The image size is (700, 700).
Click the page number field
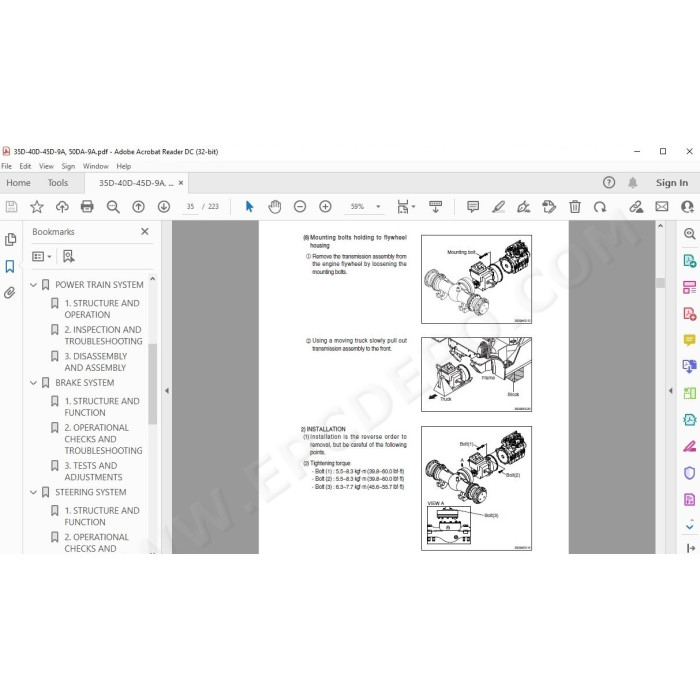pos(191,207)
